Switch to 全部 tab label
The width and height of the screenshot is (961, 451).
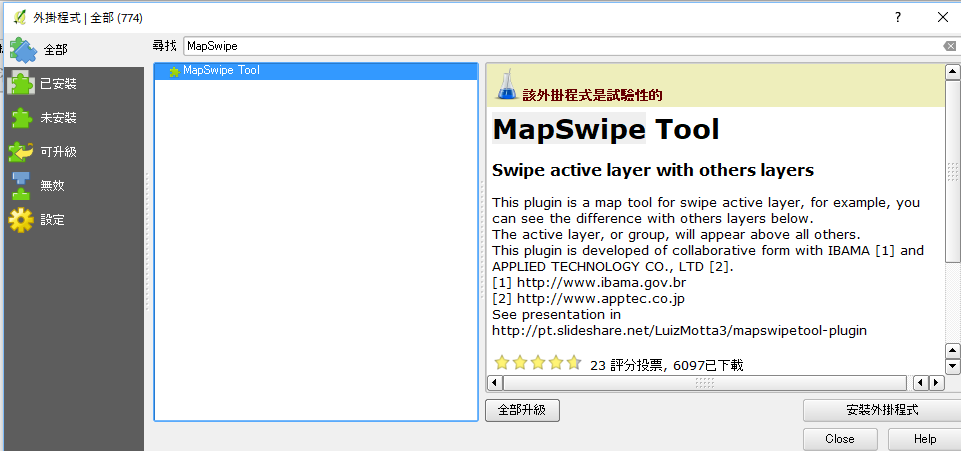pos(56,50)
